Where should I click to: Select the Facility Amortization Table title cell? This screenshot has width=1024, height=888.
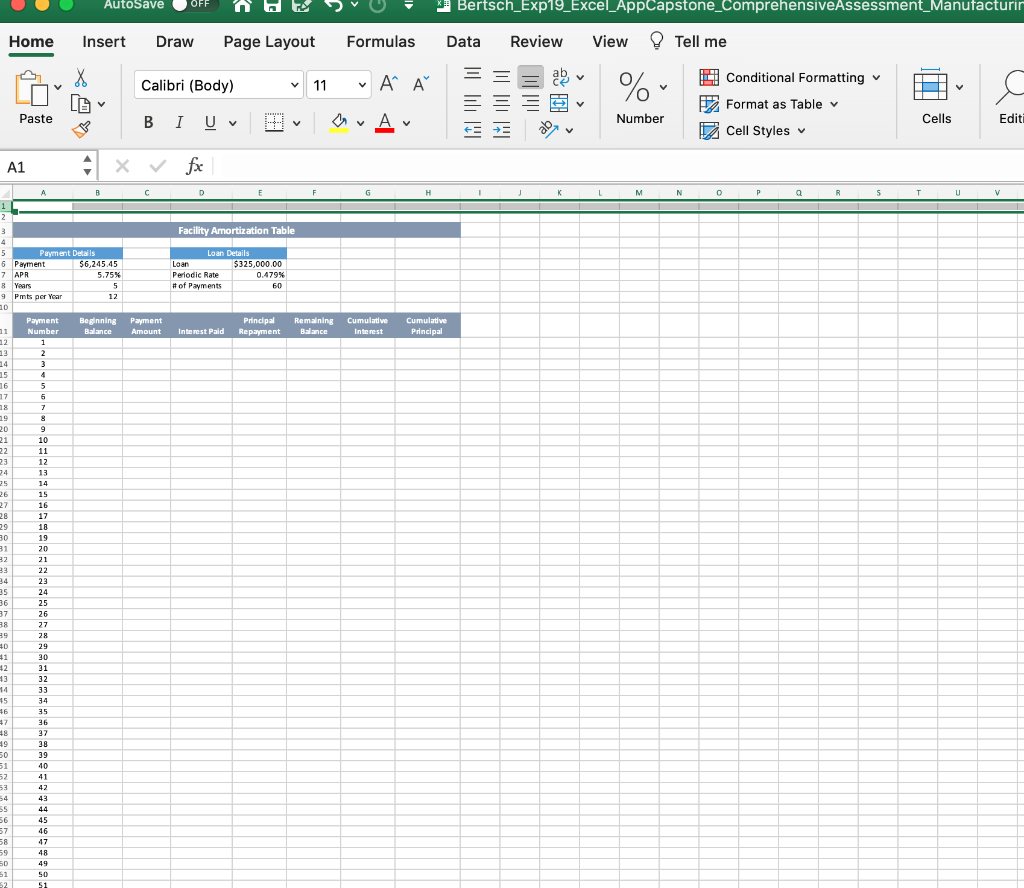(x=236, y=230)
